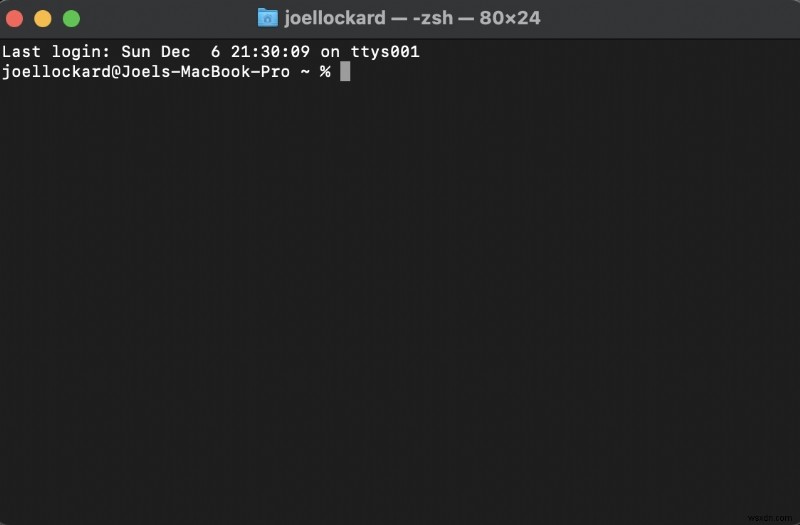This screenshot has height=525, width=800.
Task: Click the "Dec" month in login line
Action: click(x=176, y=51)
